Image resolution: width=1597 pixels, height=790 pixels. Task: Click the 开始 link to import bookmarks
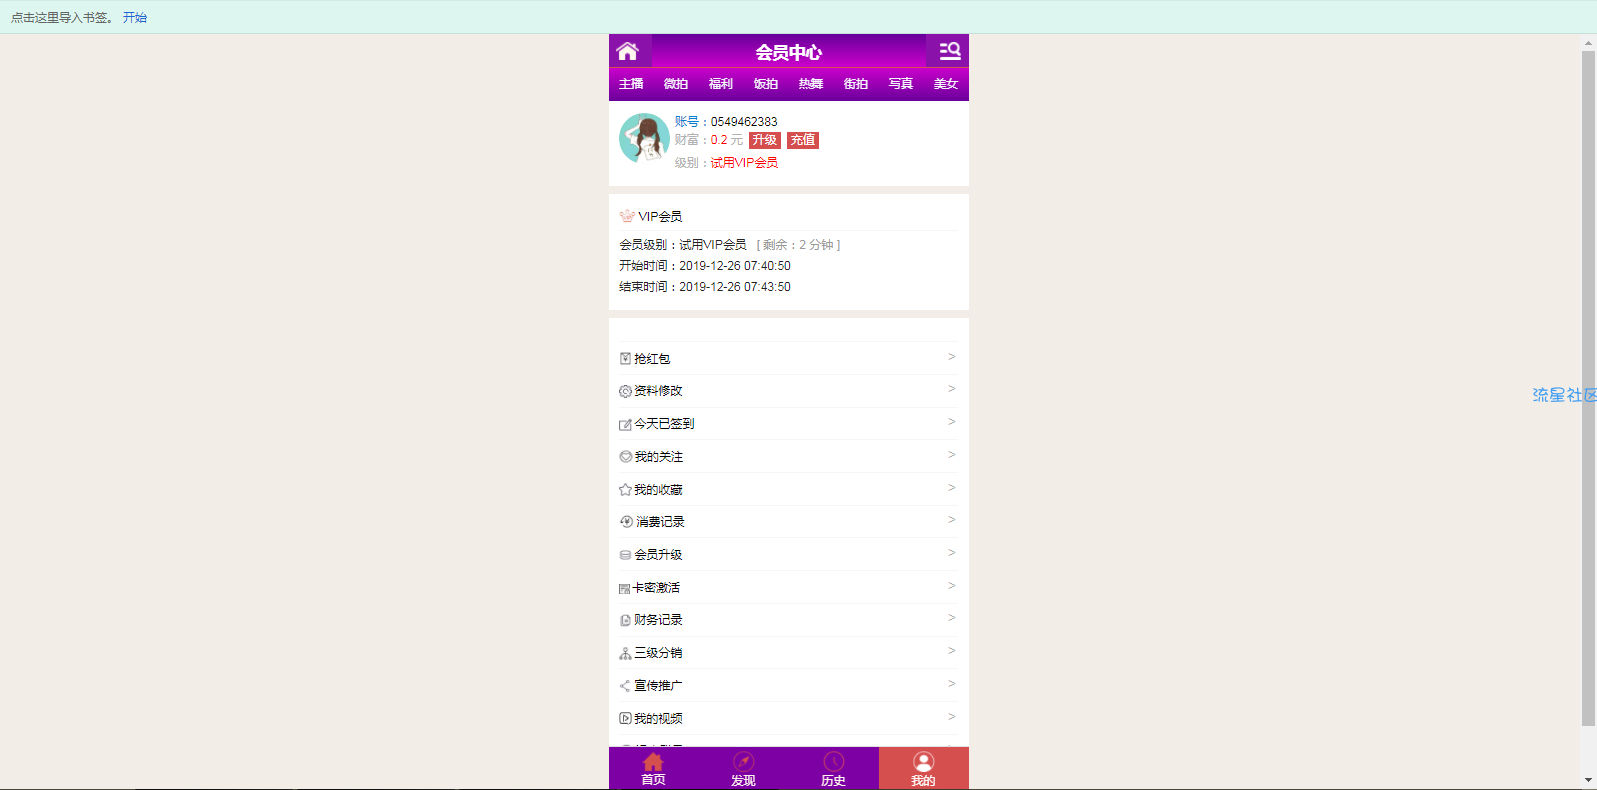tap(135, 18)
